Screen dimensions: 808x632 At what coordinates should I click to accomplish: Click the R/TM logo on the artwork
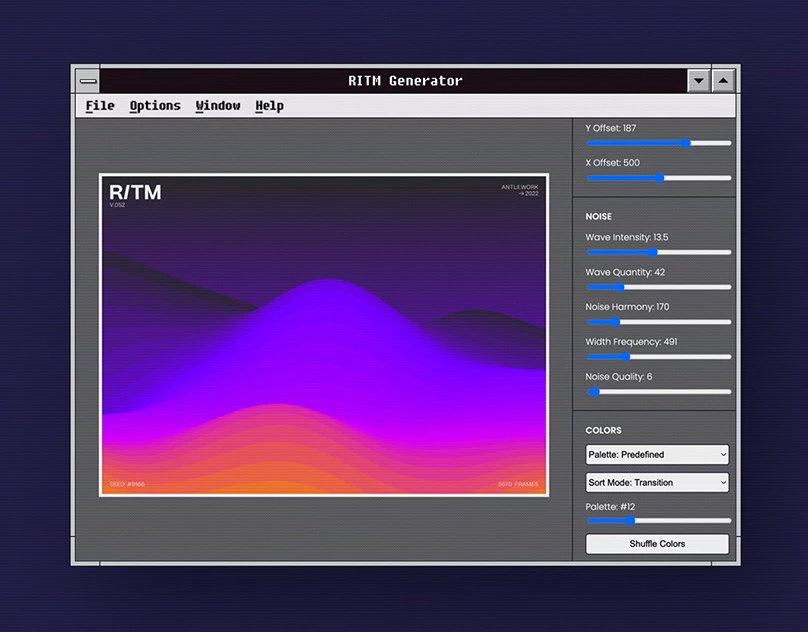pyautogui.click(x=135, y=192)
